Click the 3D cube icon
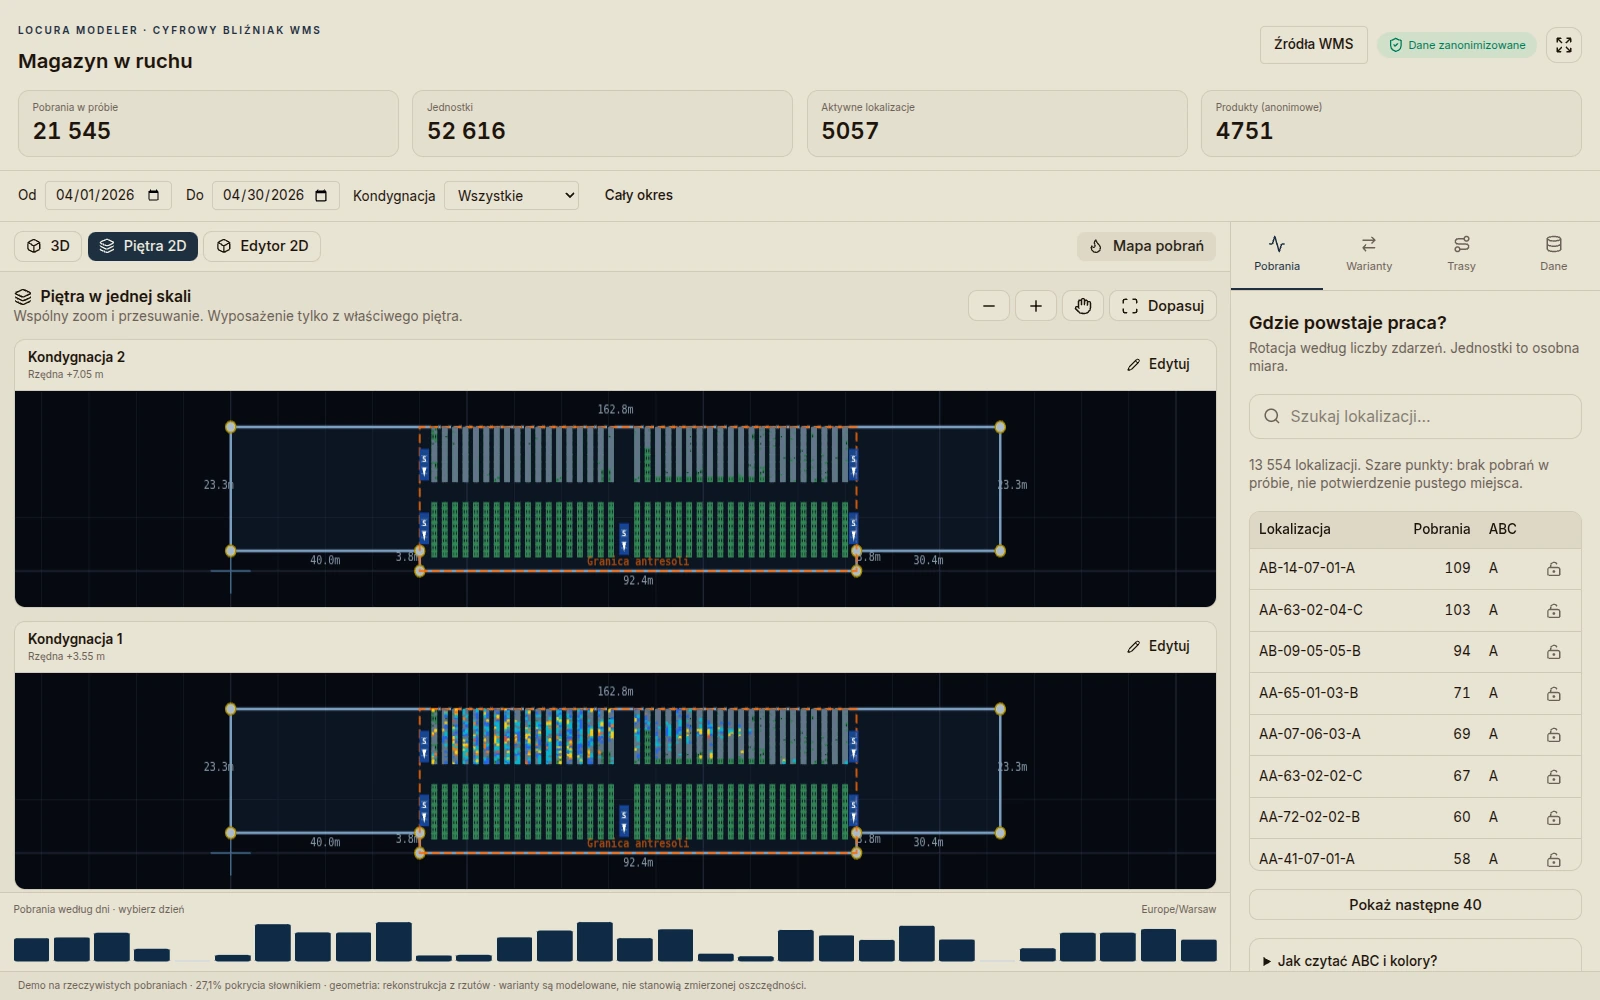Image resolution: width=1600 pixels, height=1000 pixels. (x=34, y=246)
